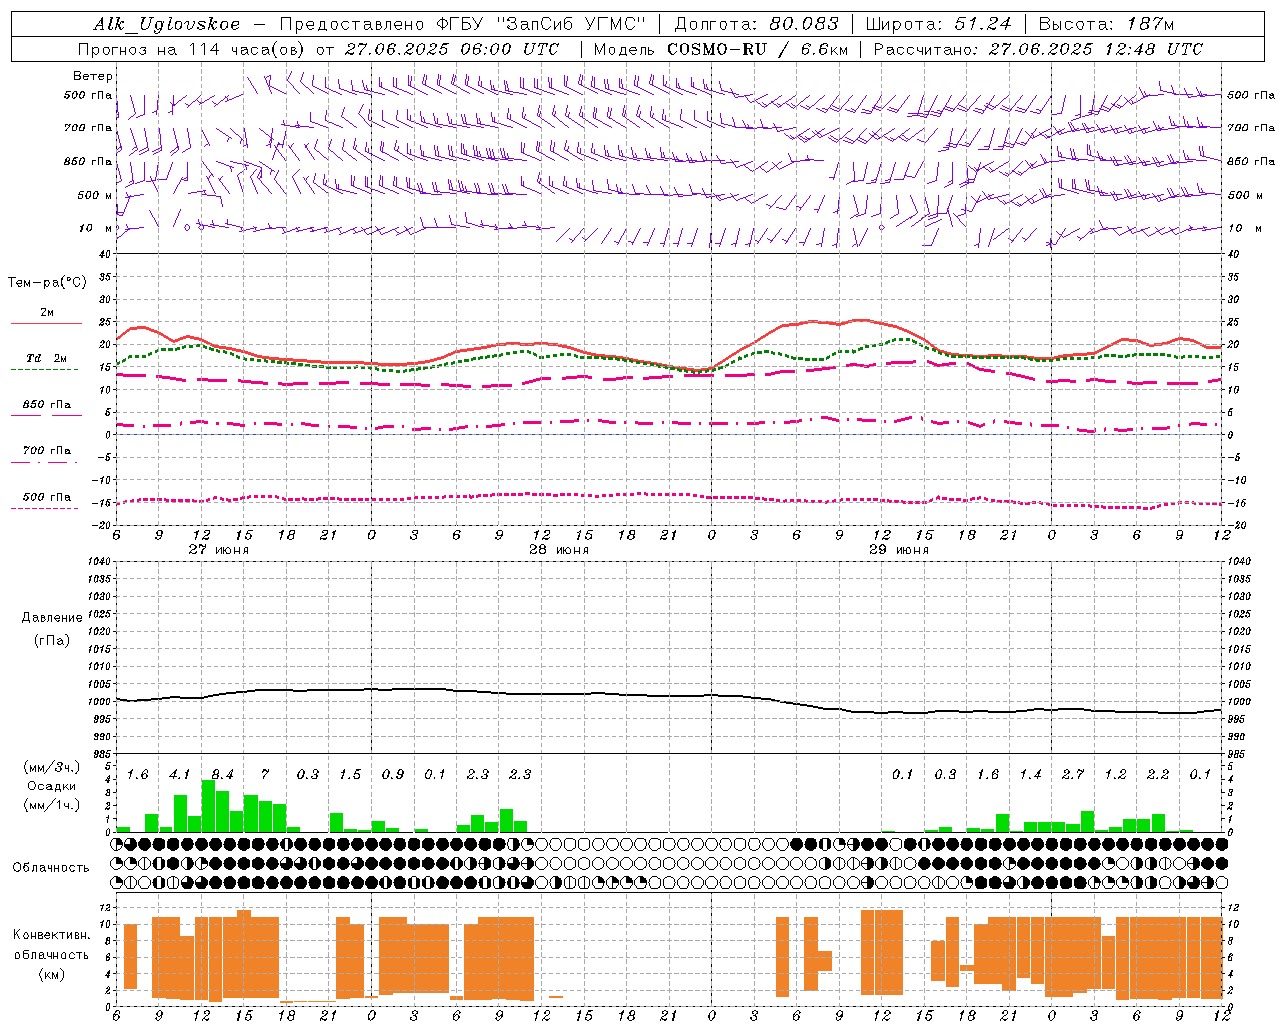The image size is (1280, 1024).
Task: Click the 'Давление' pressure panel label
Action: coord(52,618)
